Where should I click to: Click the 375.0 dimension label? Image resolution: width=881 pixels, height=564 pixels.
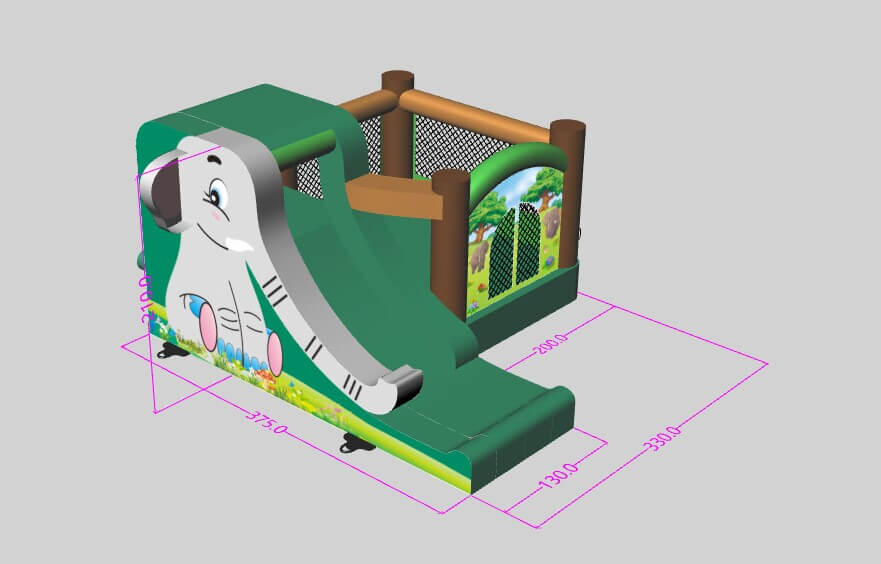pyautogui.click(x=267, y=422)
